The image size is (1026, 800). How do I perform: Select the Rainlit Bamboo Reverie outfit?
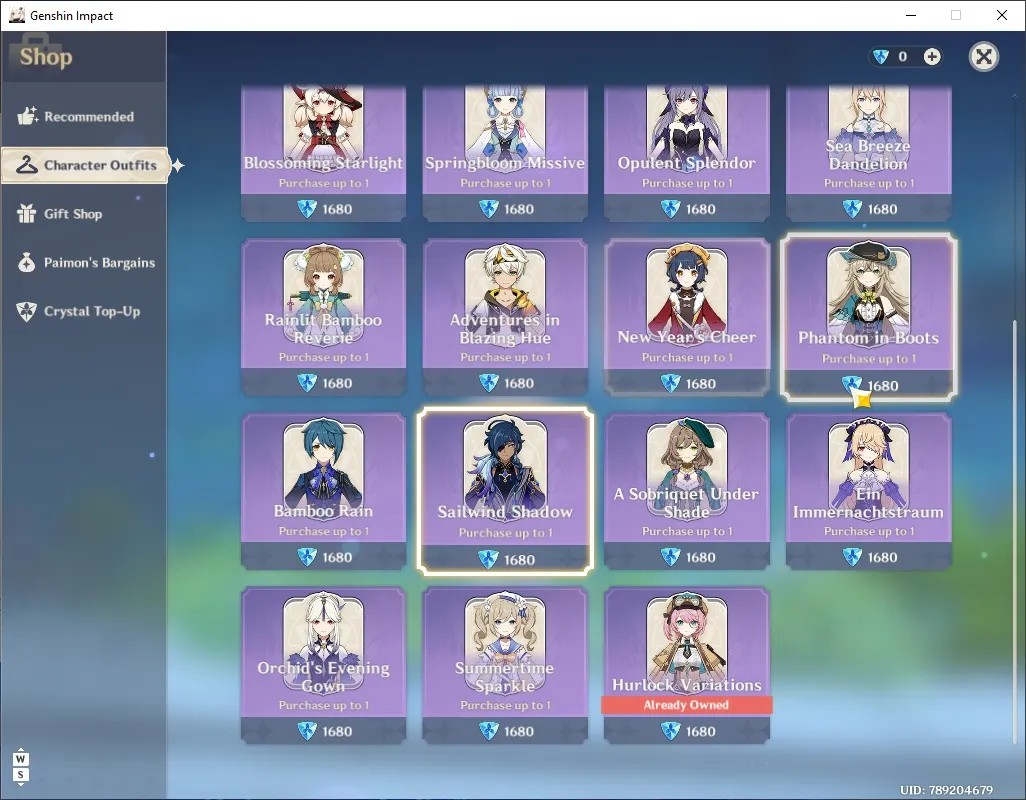tap(323, 317)
